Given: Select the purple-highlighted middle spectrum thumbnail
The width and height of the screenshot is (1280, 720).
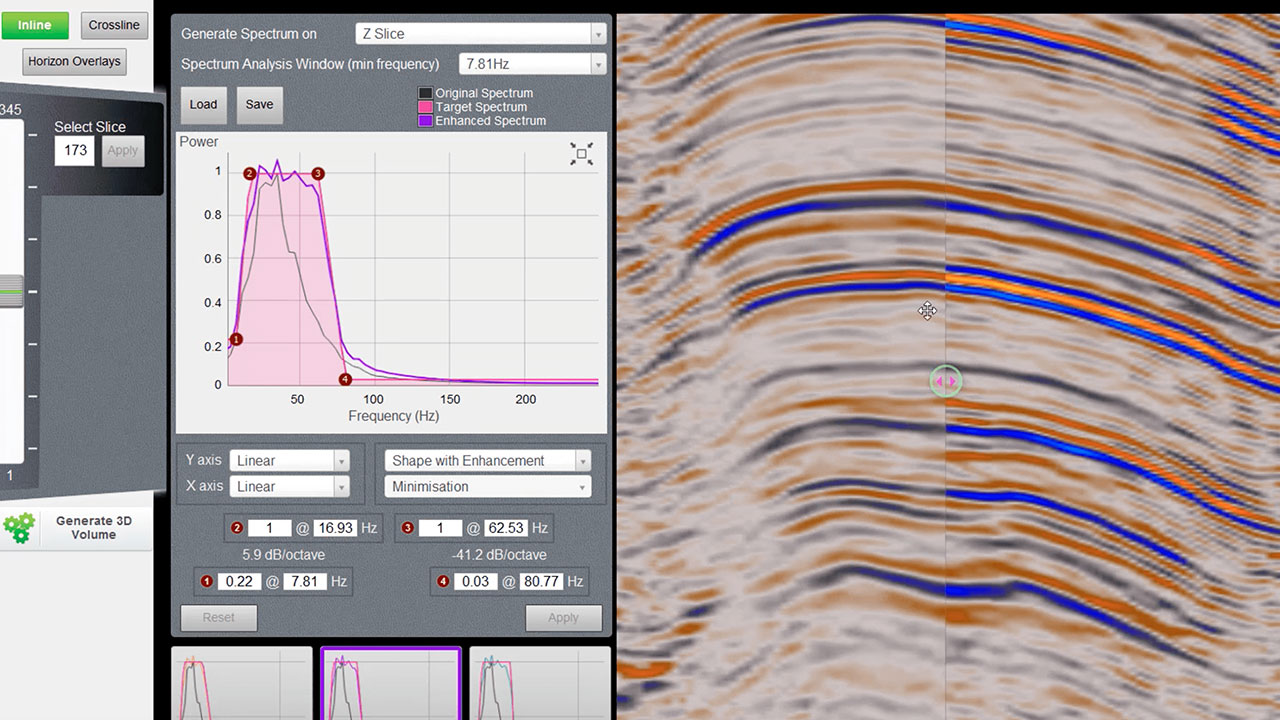Looking at the screenshot, I should (x=390, y=683).
